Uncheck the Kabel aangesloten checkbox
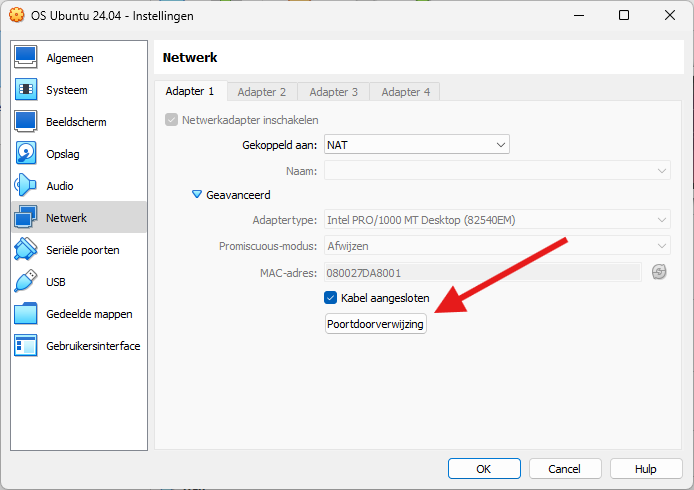The image size is (694, 490). pyautogui.click(x=331, y=298)
